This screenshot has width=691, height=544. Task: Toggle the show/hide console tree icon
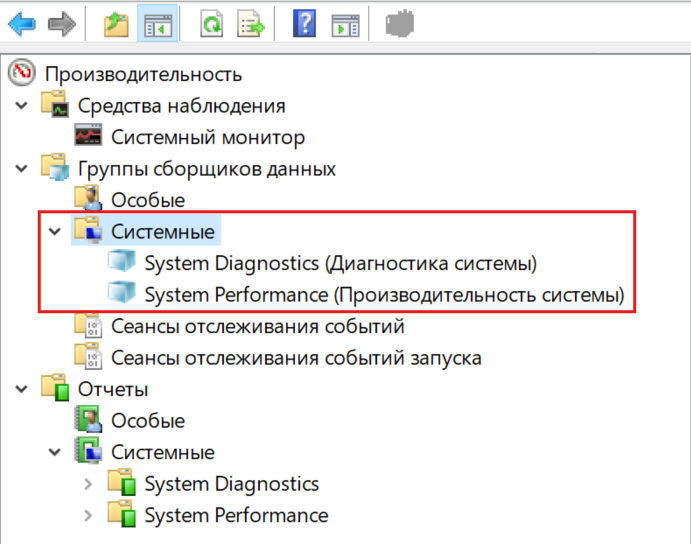pyautogui.click(x=157, y=24)
